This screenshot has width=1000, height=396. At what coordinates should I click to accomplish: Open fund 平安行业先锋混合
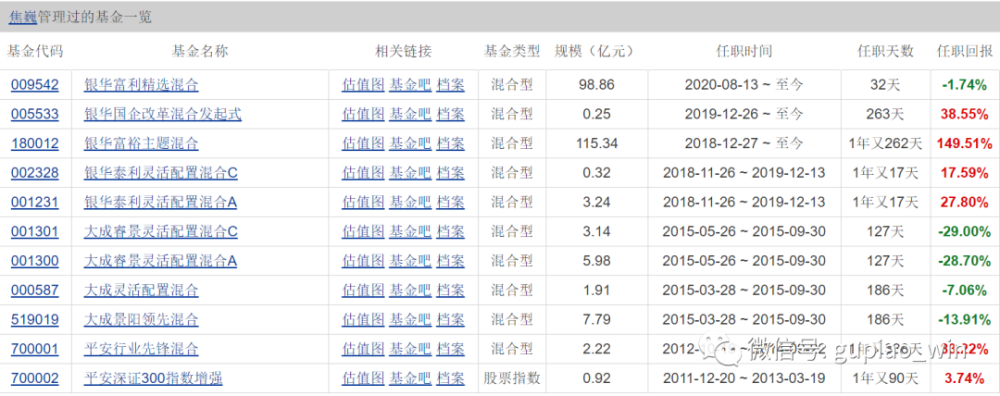(x=141, y=349)
